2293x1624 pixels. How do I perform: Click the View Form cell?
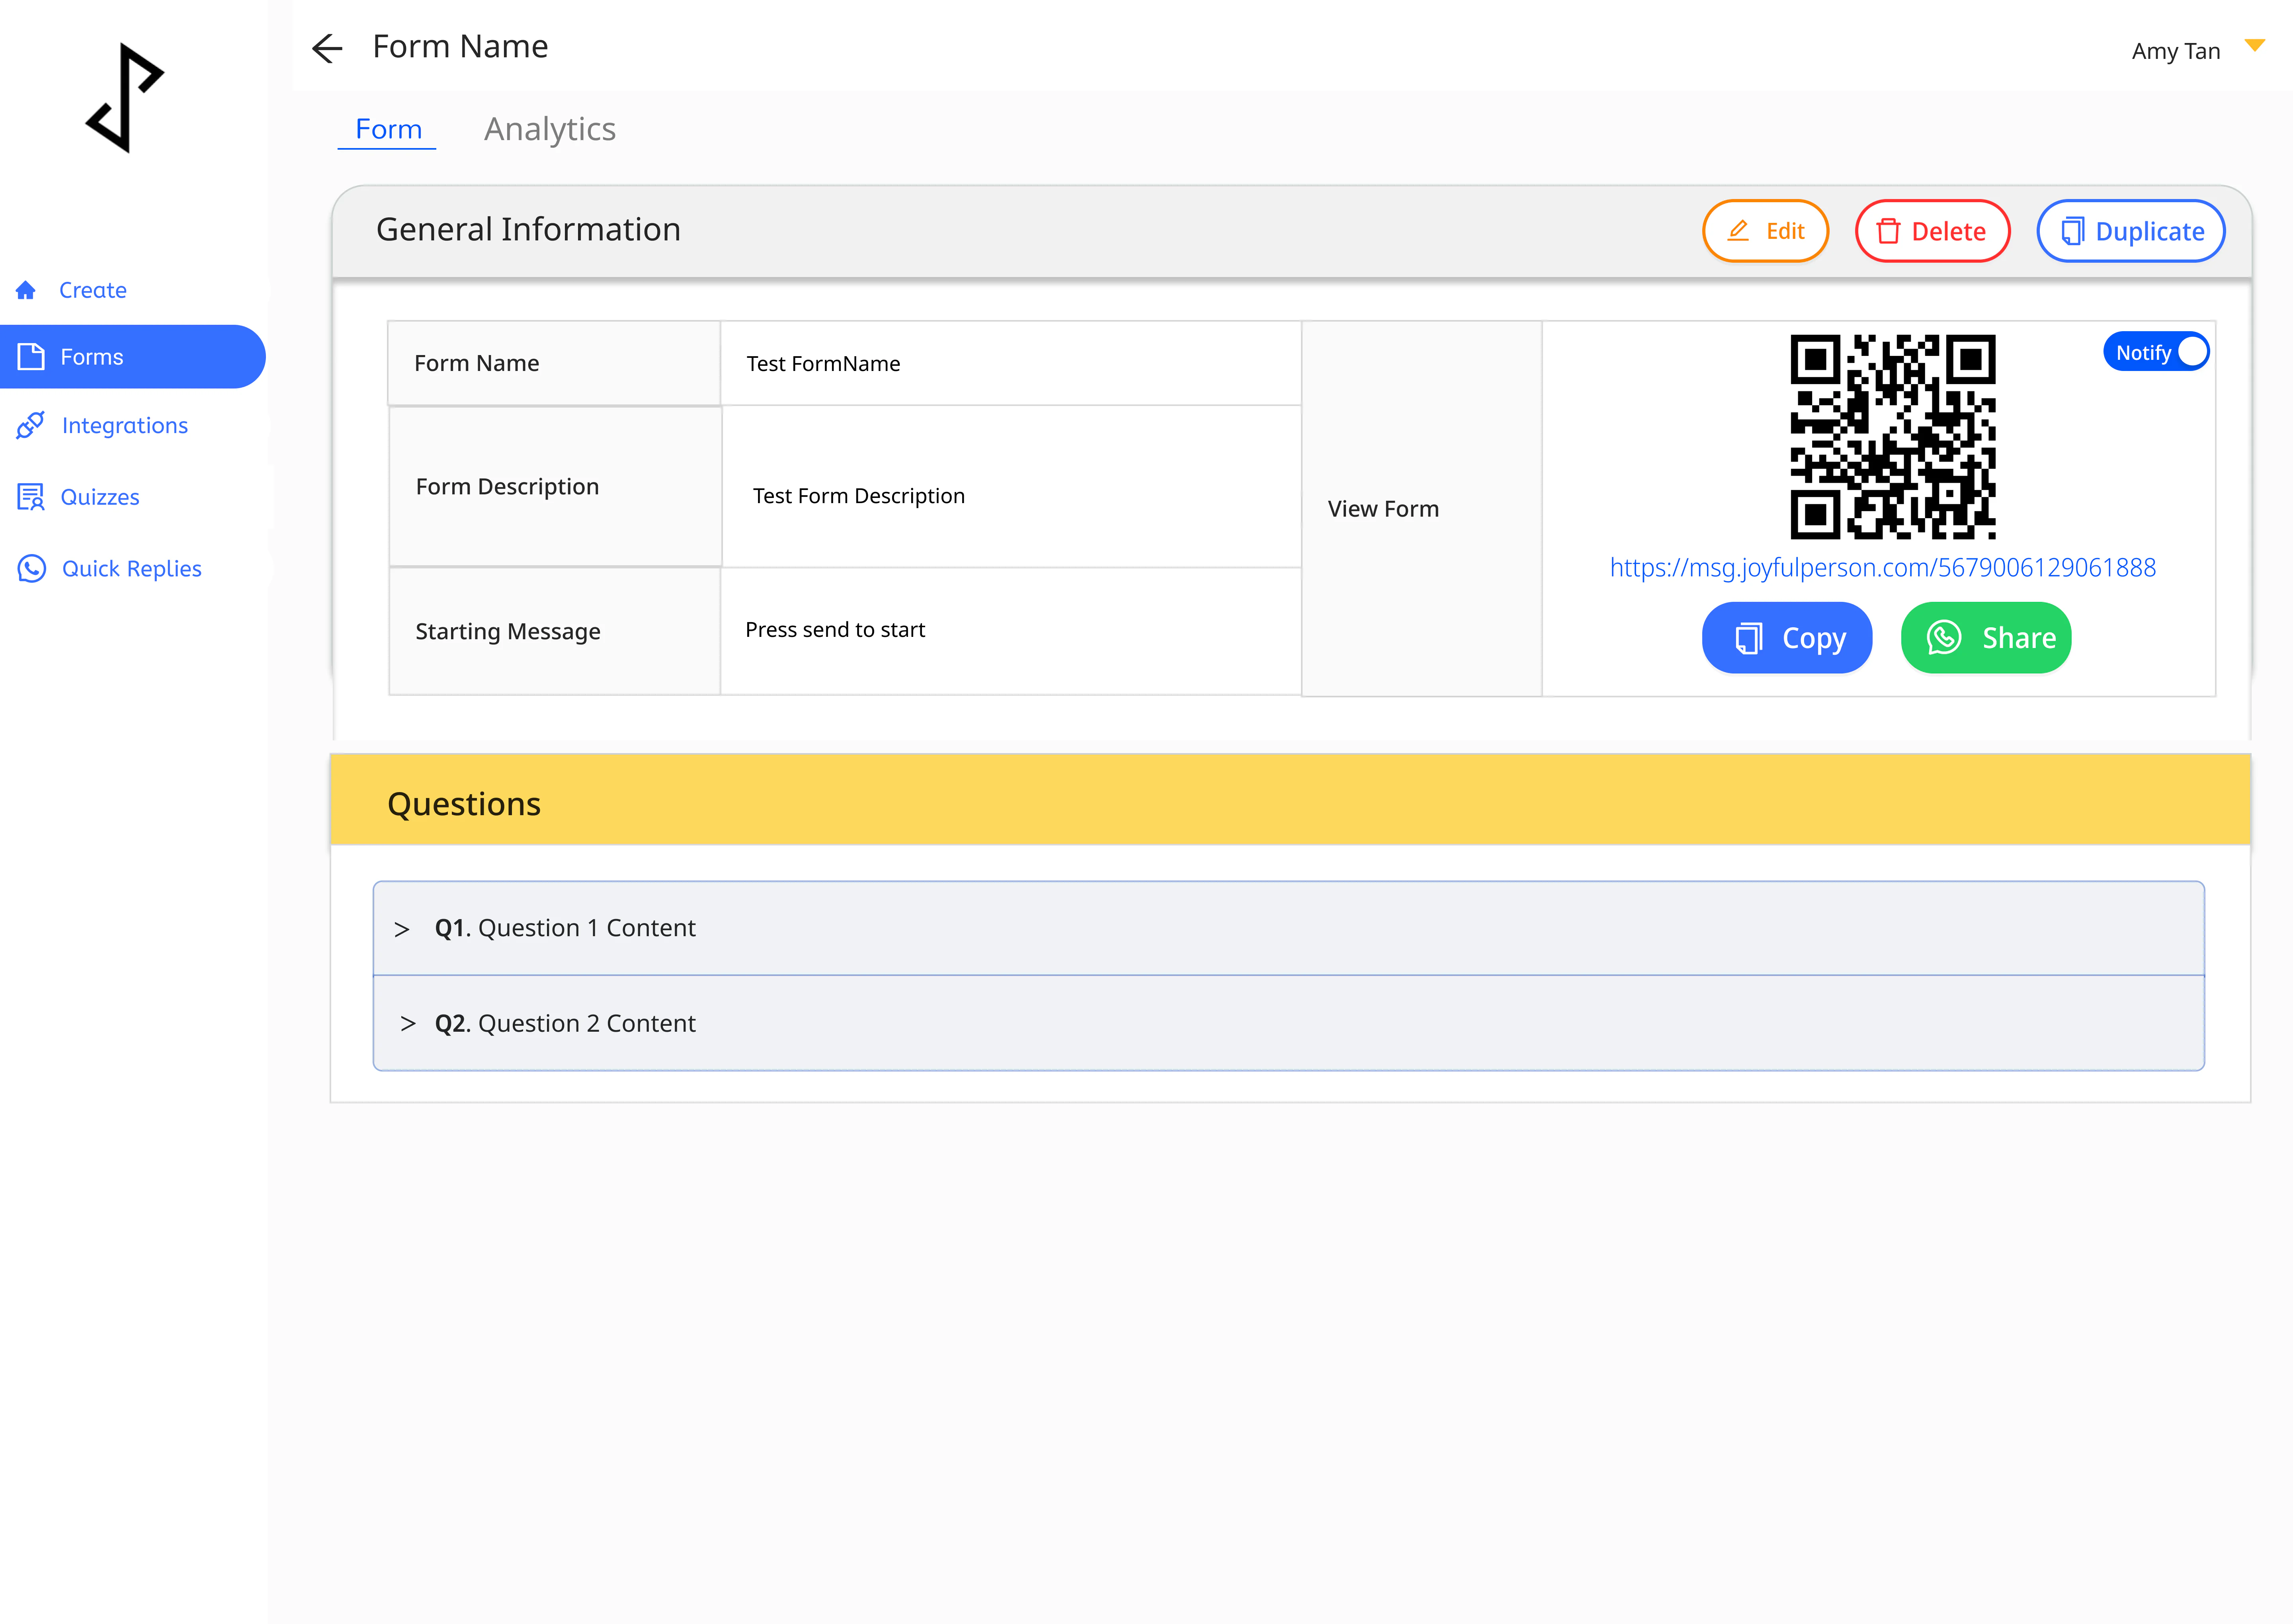pos(1421,508)
